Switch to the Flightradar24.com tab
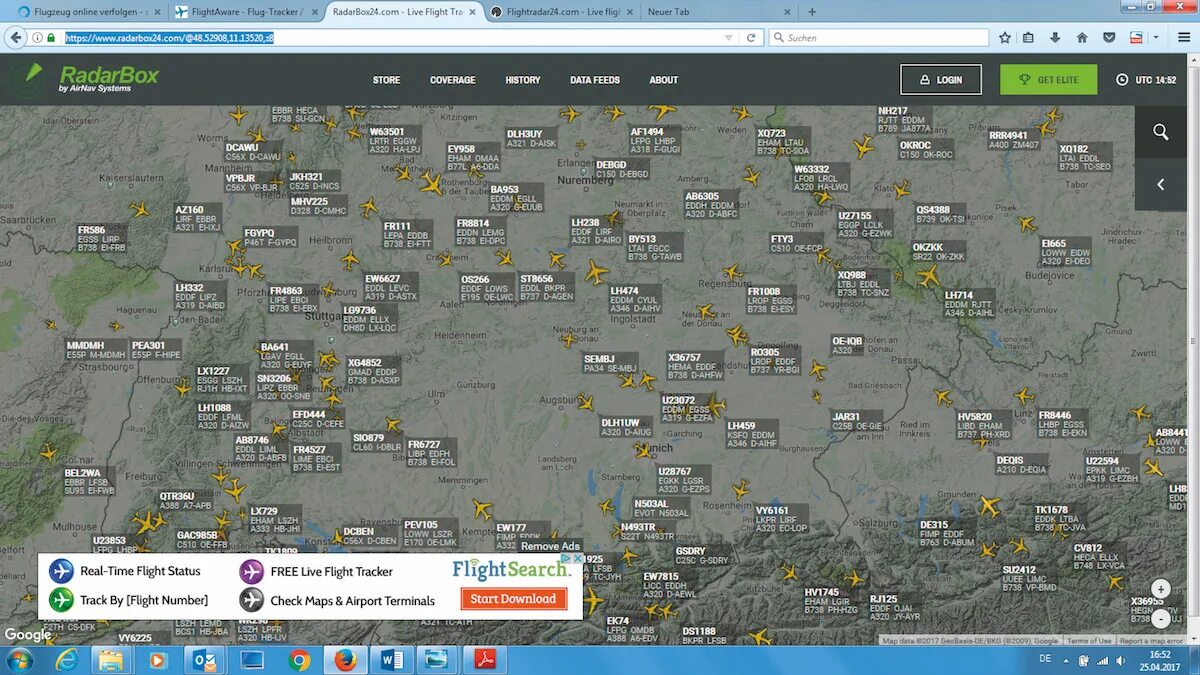Viewport: 1200px width, 675px height. (561, 12)
